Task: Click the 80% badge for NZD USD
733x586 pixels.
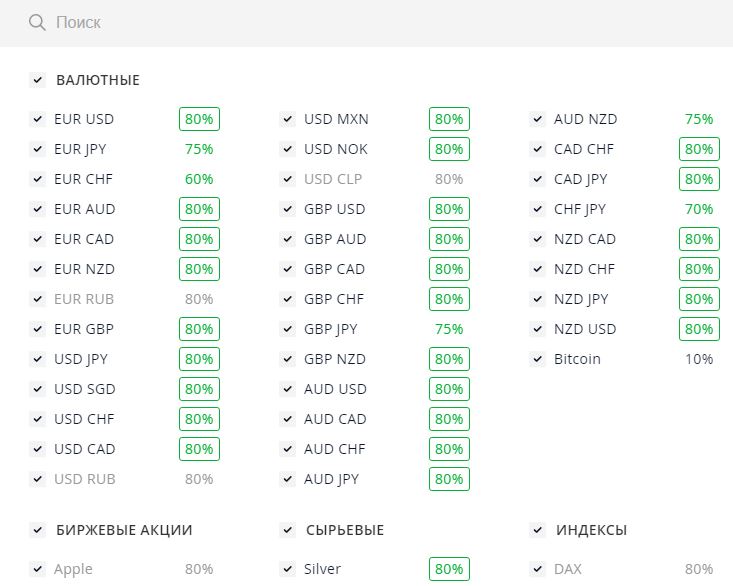Action: coord(699,329)
